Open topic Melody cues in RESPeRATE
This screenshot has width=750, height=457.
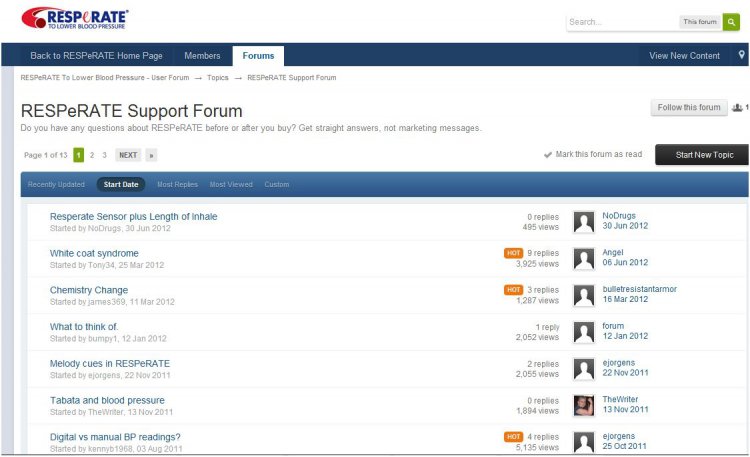click(x=110, y=363)
